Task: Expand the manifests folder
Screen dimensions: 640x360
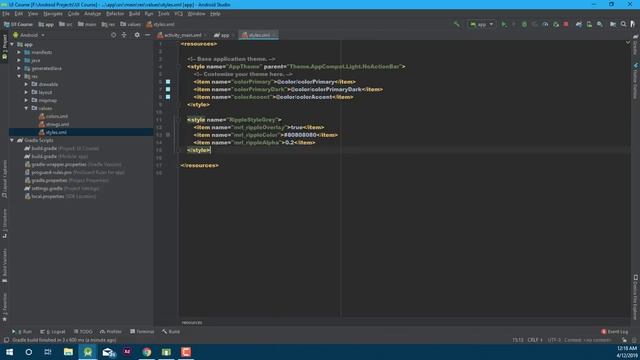Action: coord(19,52)
